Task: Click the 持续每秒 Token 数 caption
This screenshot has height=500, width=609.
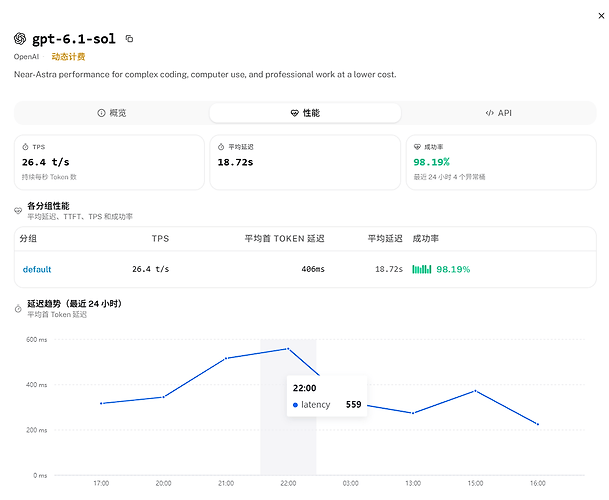Action: (49, 177)
